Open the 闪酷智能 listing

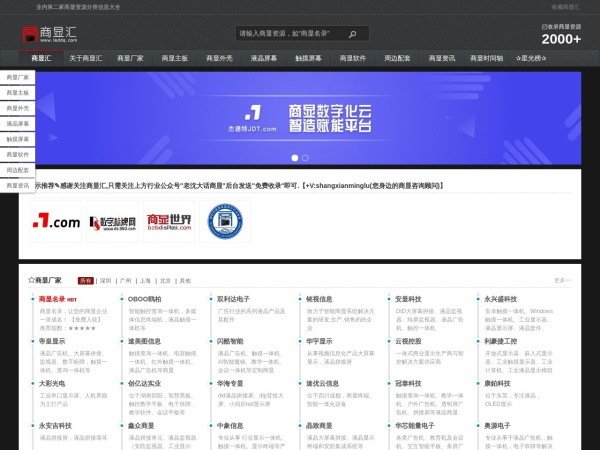tap(230, 341)
